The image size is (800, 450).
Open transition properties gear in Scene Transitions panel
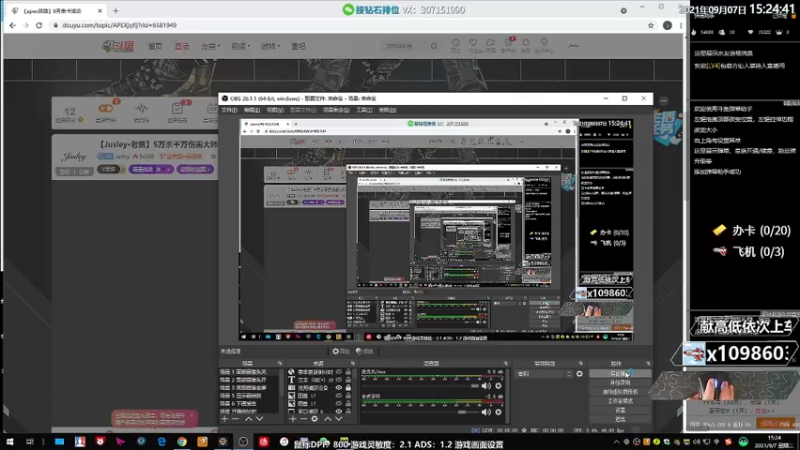coord(579,373)
